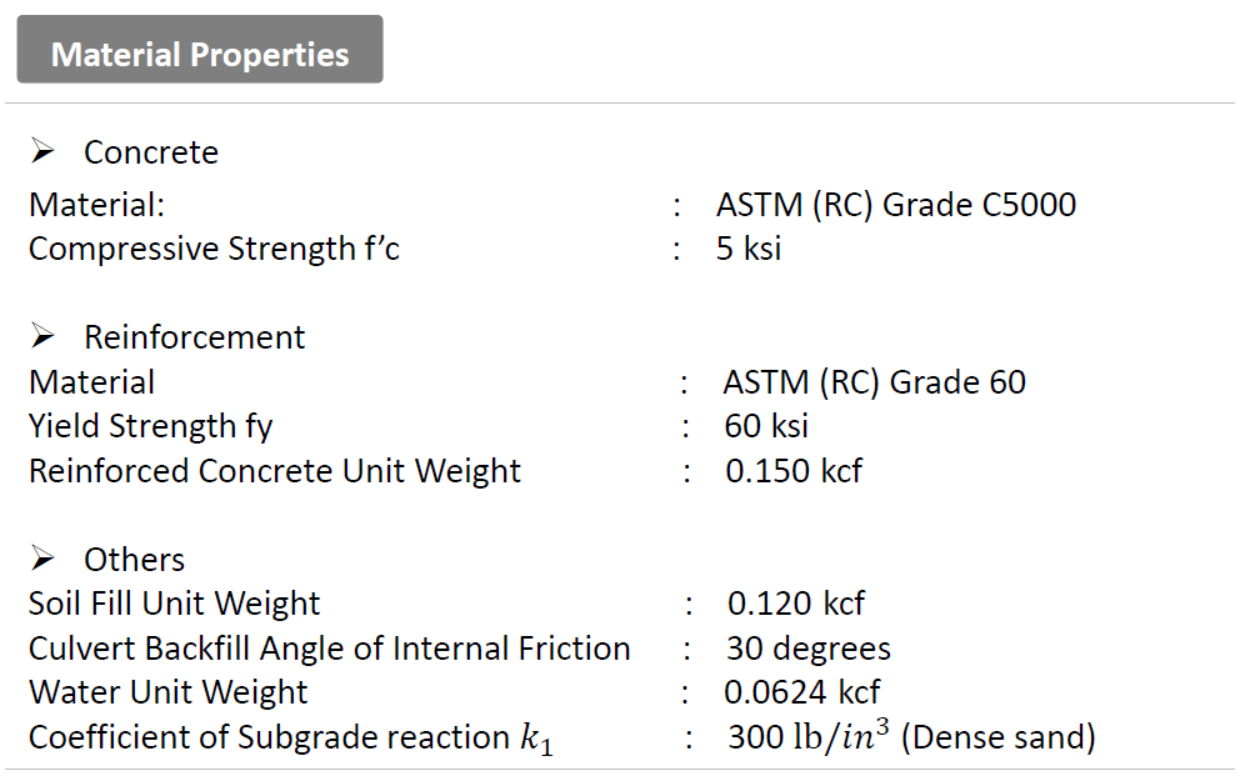Image resolution: width=1243 pixels, height=782 pixels.
Task: Select the Others section heading
Action: (x=134, y=559)
